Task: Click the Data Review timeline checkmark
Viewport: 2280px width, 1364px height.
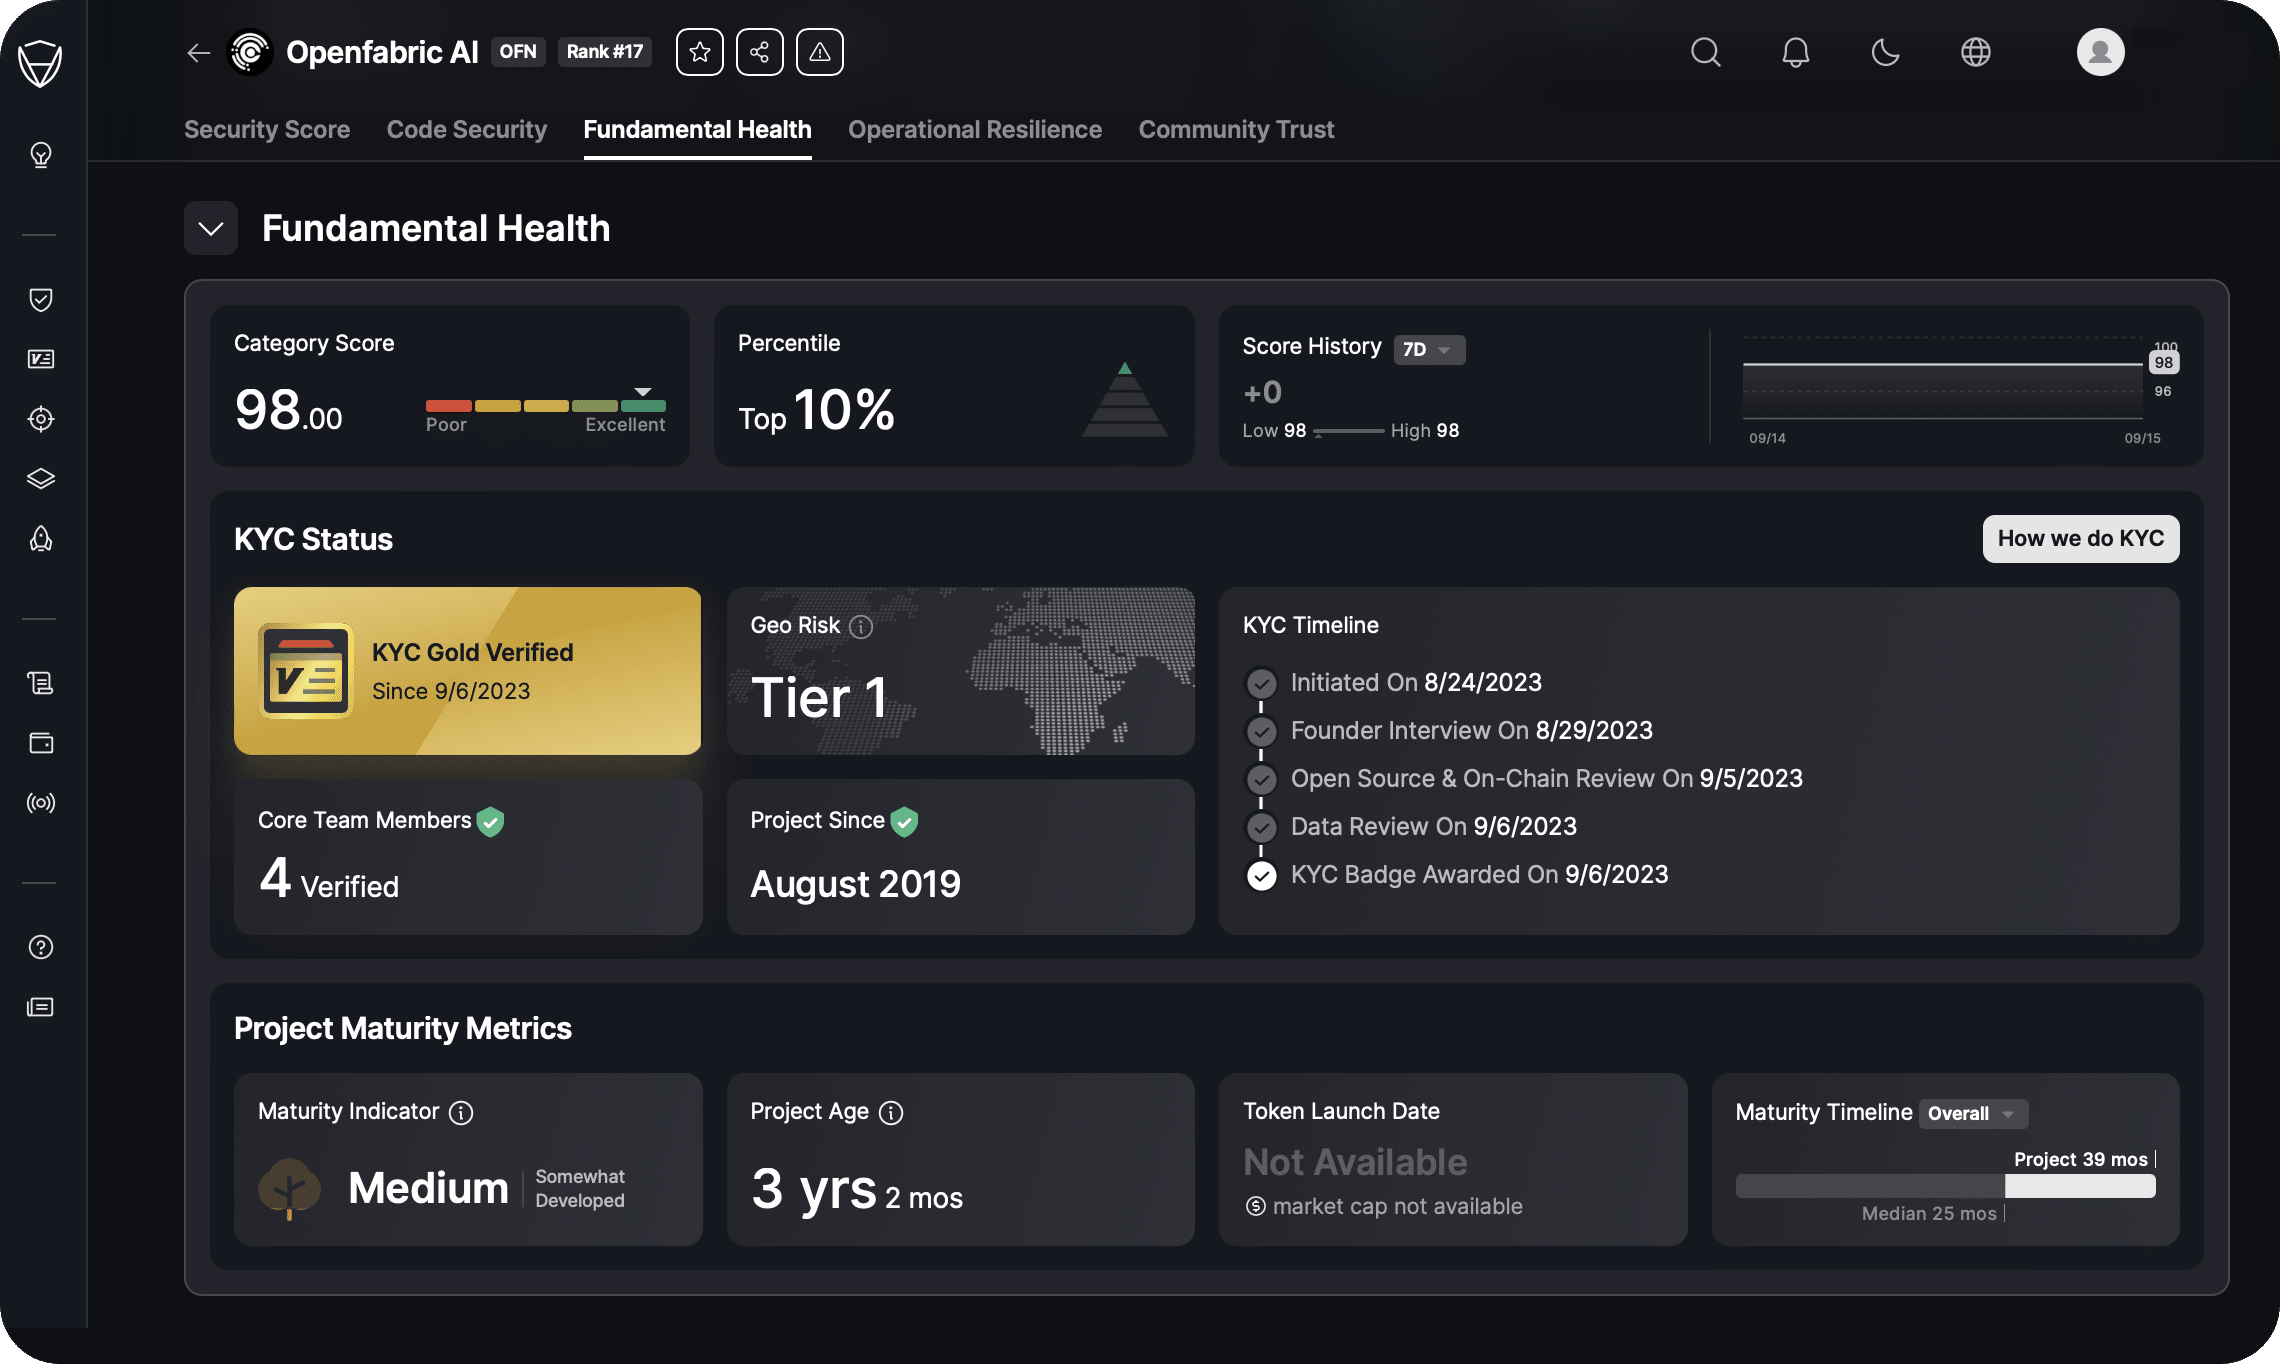Action: (1262, 828)
